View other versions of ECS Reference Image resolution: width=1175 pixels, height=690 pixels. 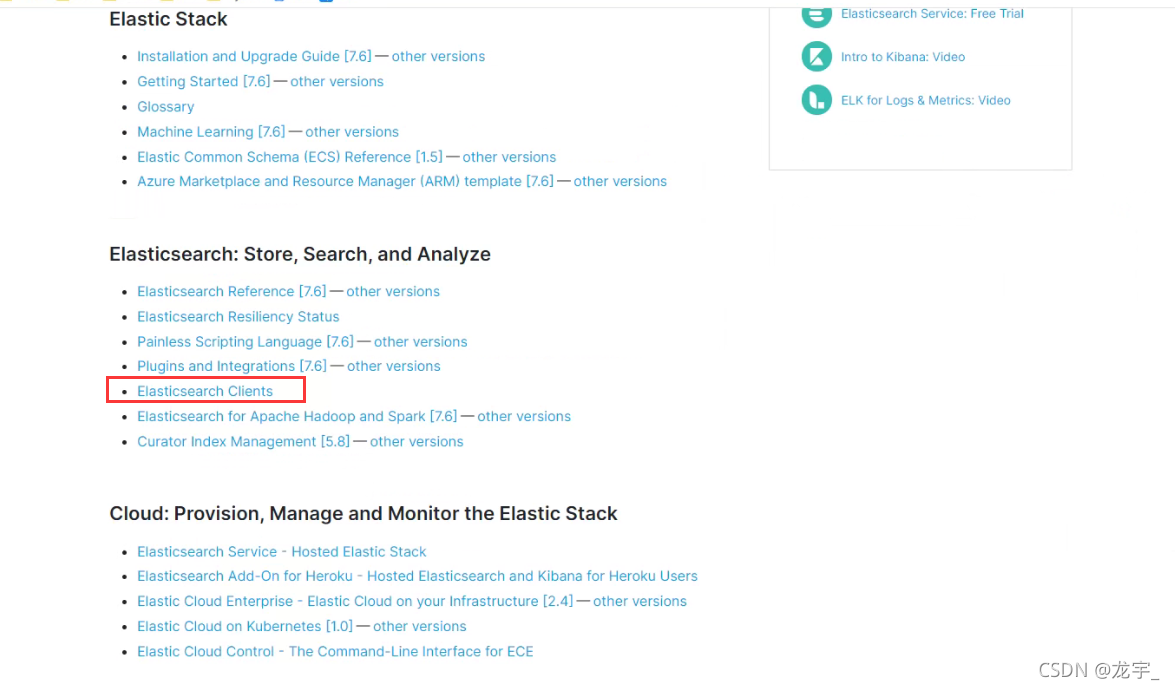[x=509, y=157]
